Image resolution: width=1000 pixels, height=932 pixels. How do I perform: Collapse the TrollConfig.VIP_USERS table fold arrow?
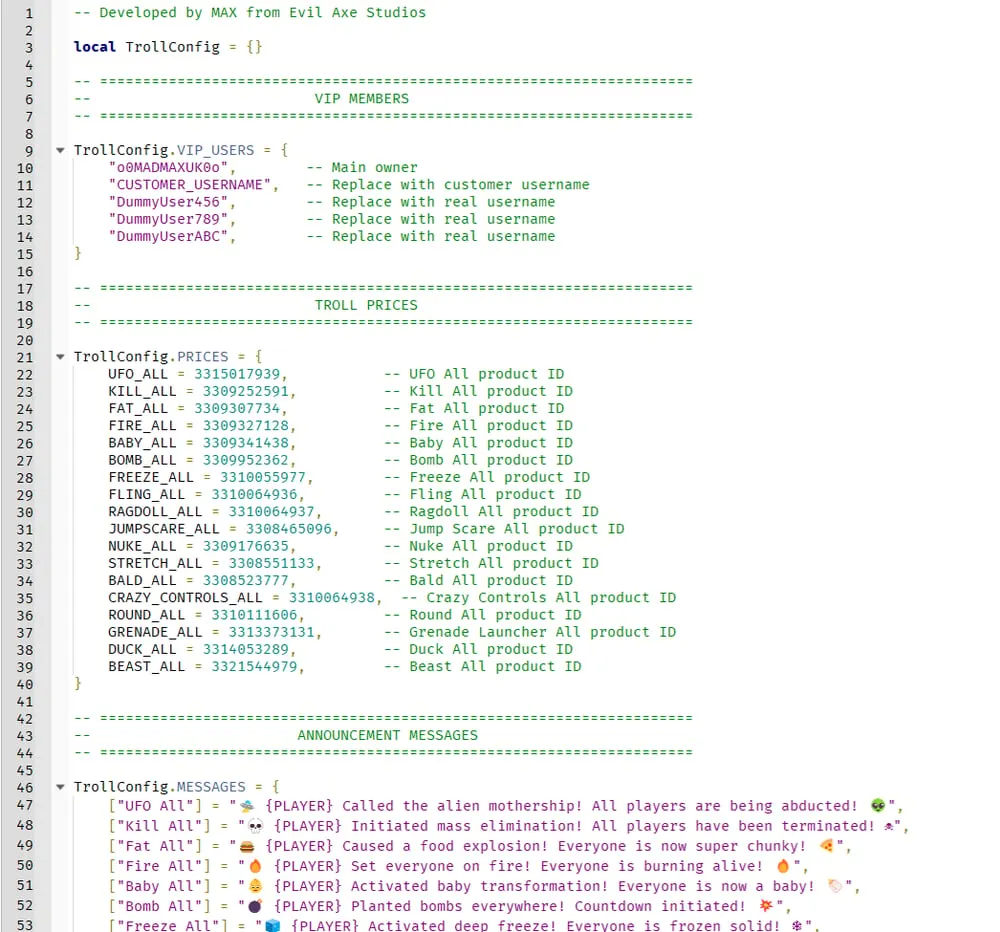pos(61,151)
